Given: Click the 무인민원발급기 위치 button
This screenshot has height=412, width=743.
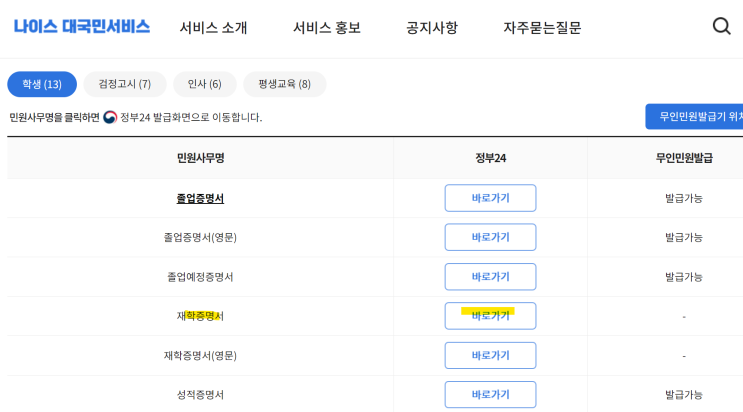Looking at the screenshot, I should click(696, 116).
